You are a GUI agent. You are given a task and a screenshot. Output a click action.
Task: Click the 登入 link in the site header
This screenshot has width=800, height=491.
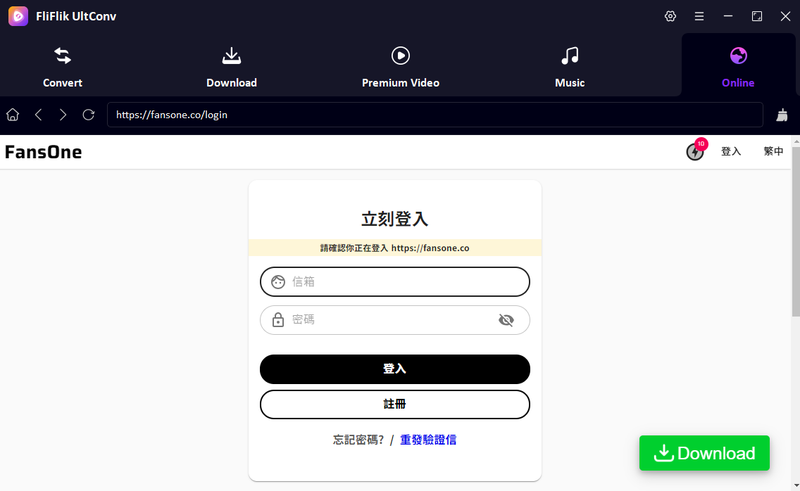[731, 151]
